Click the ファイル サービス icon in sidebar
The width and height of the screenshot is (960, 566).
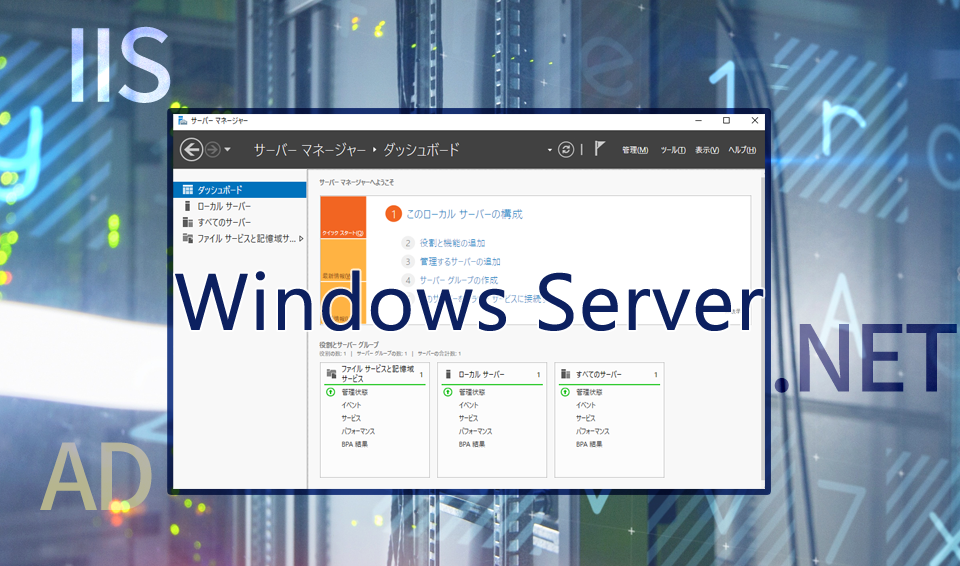(x=188, y=238)
